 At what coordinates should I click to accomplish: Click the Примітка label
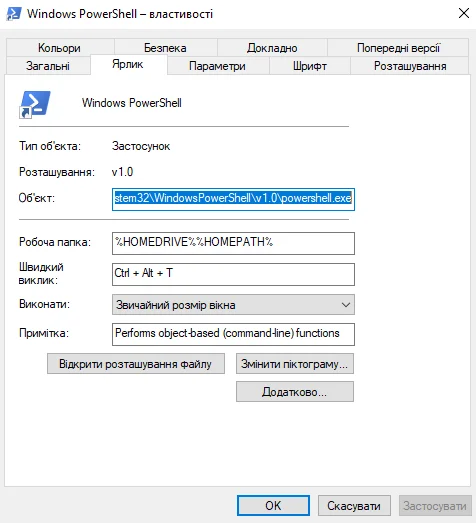44,333
